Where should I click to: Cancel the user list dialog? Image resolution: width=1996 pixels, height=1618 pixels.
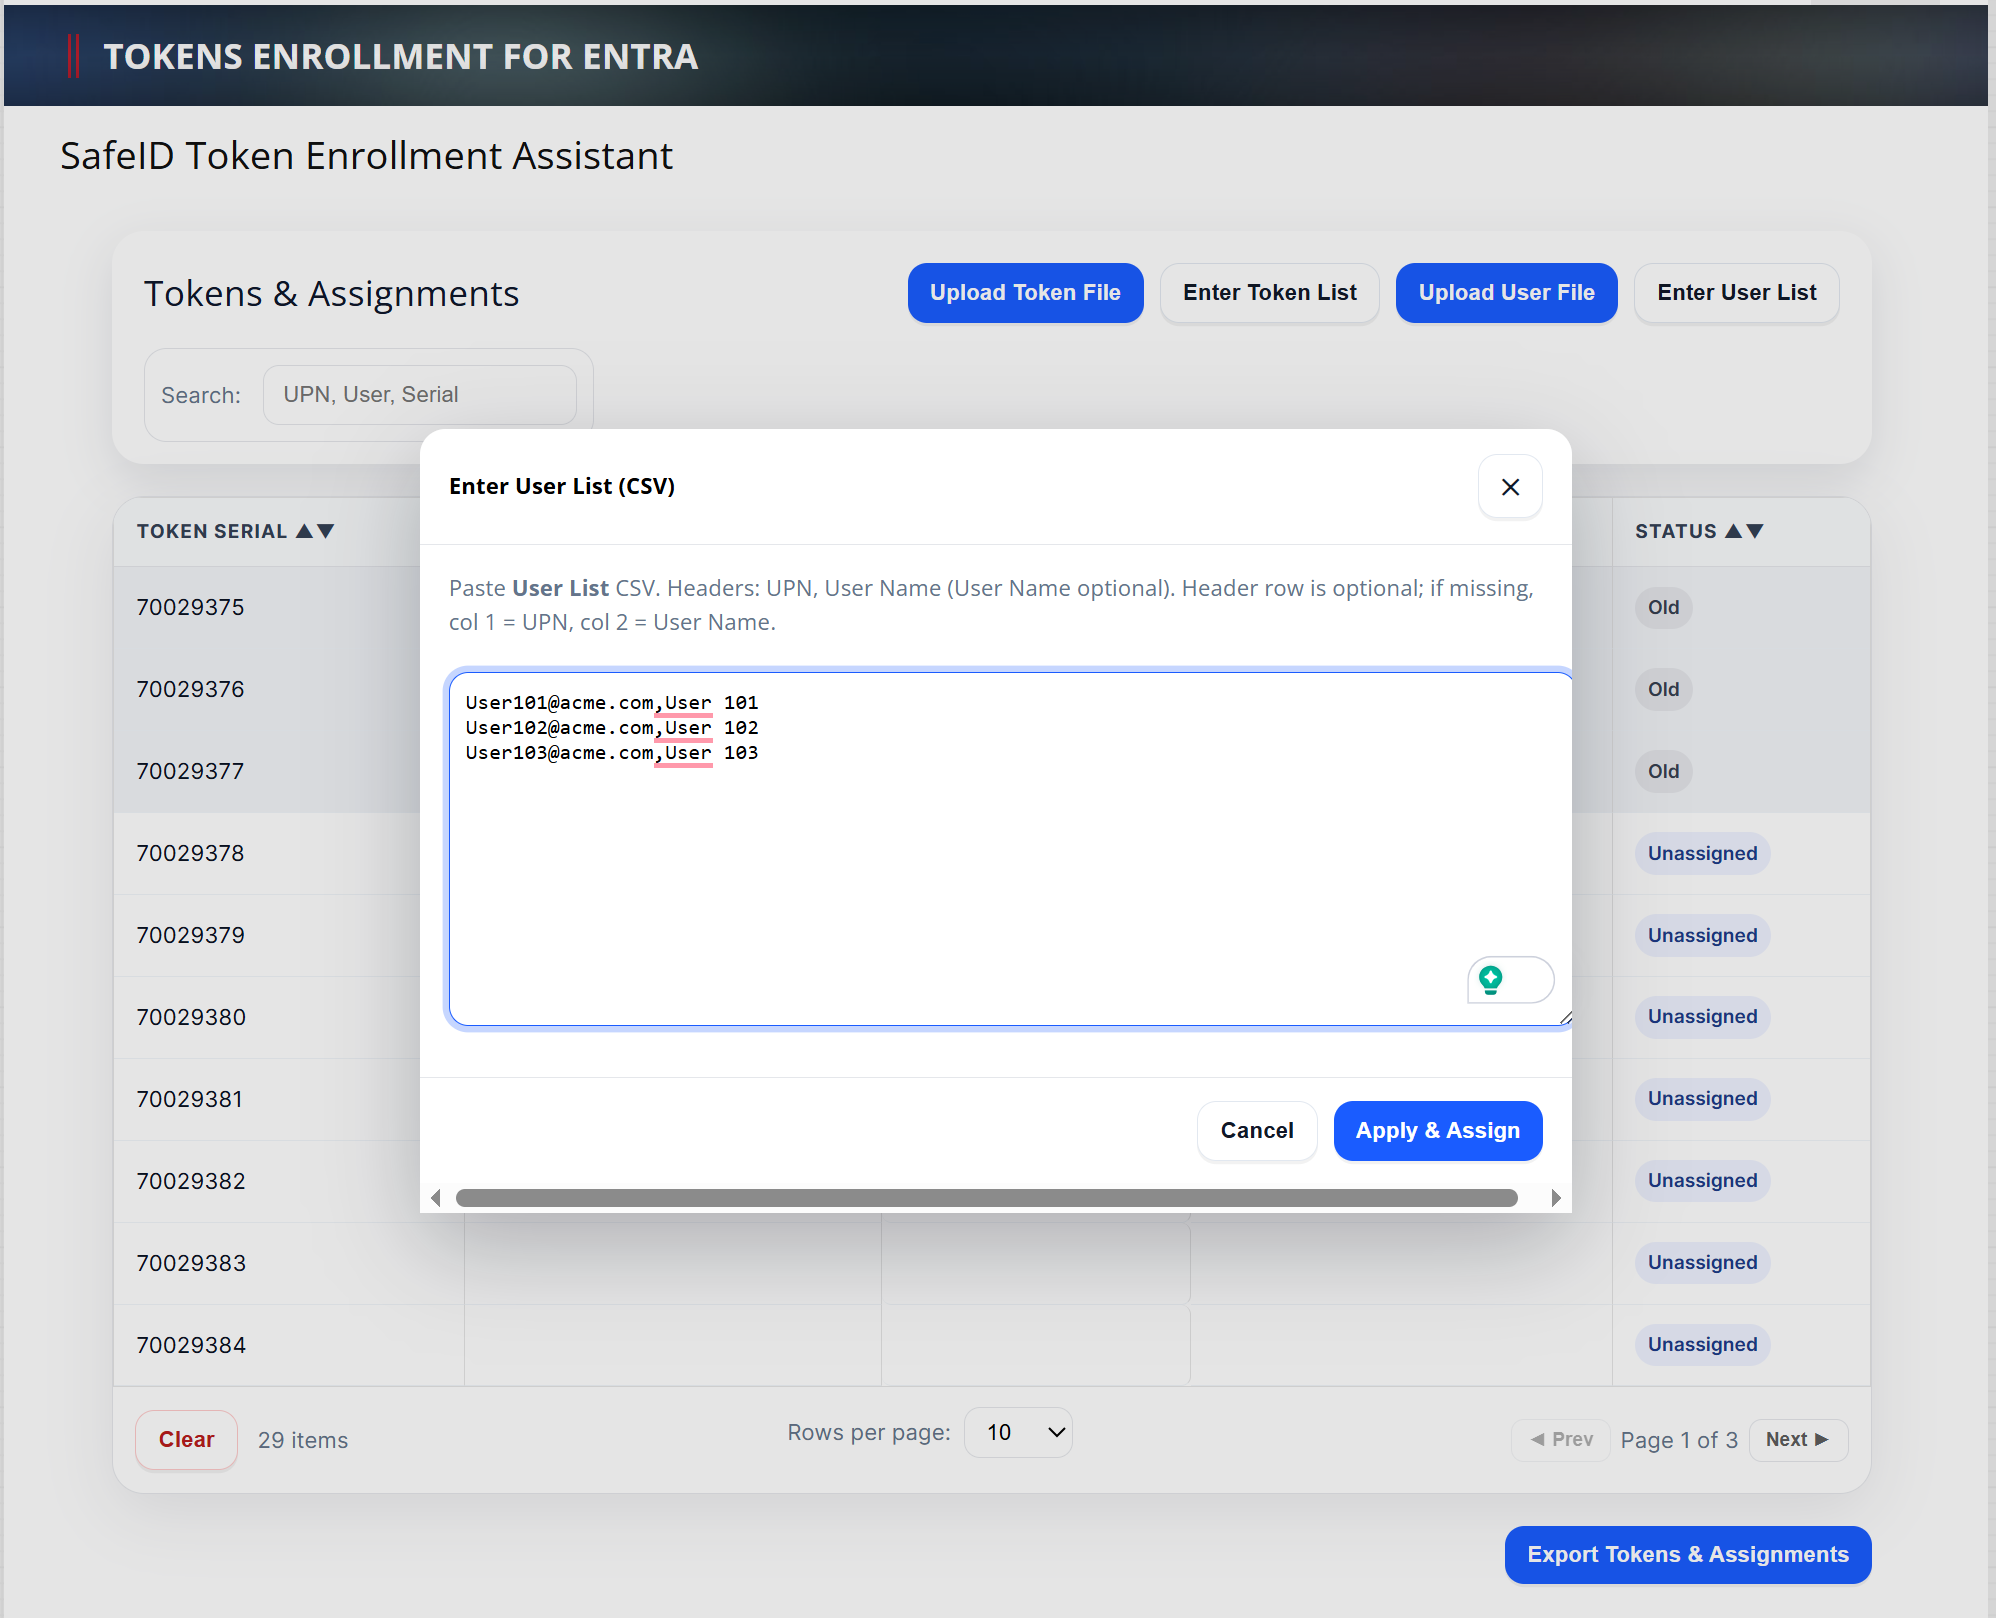point(1256,1130)
